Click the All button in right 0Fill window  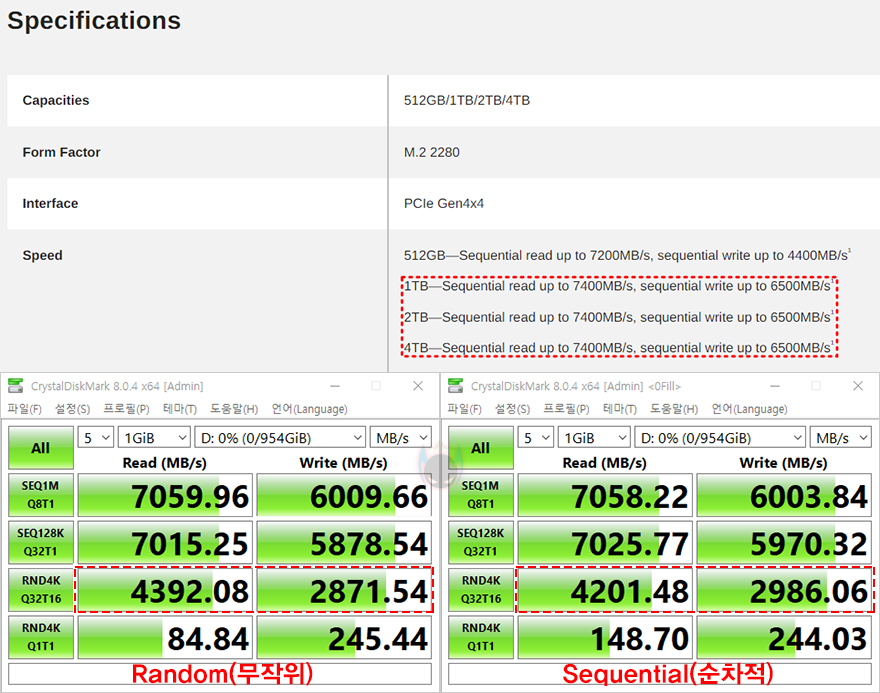pyautogui.click(x=481, y=448)
